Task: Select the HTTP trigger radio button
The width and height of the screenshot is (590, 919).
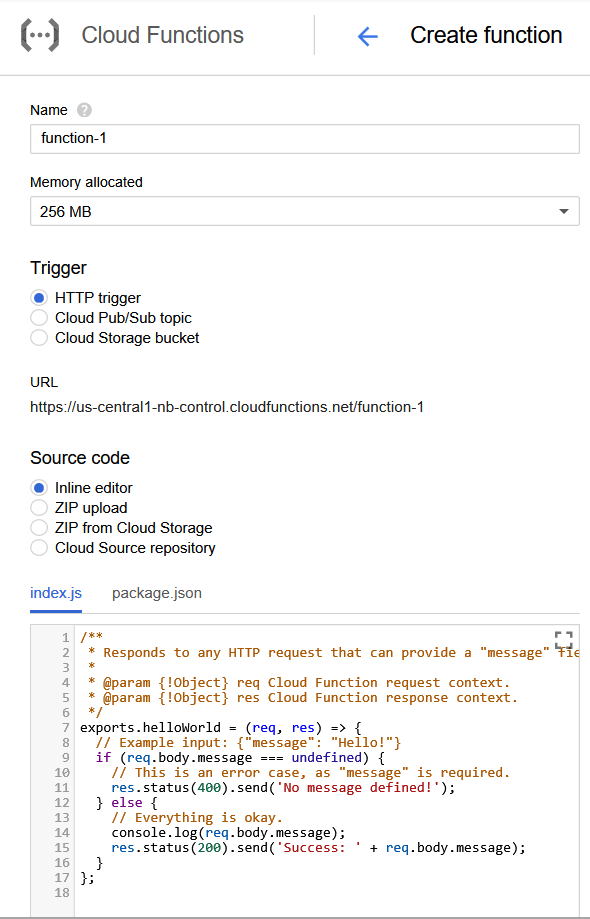Action: click(x=39, y=298)
